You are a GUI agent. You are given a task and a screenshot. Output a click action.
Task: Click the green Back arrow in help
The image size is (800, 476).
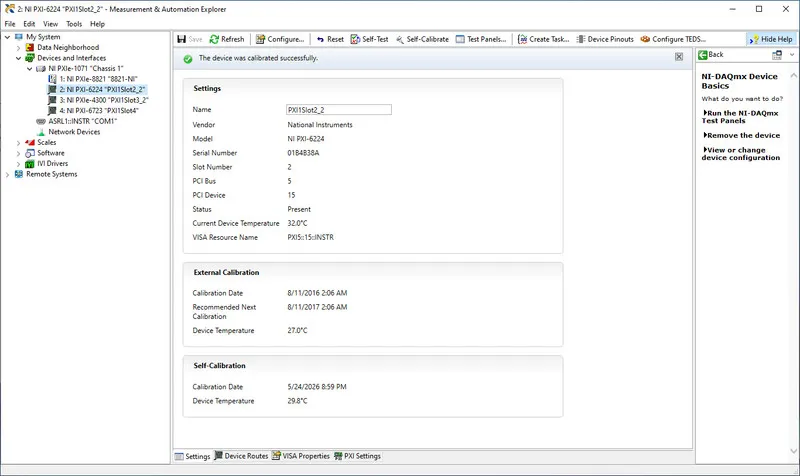point(703,55)
